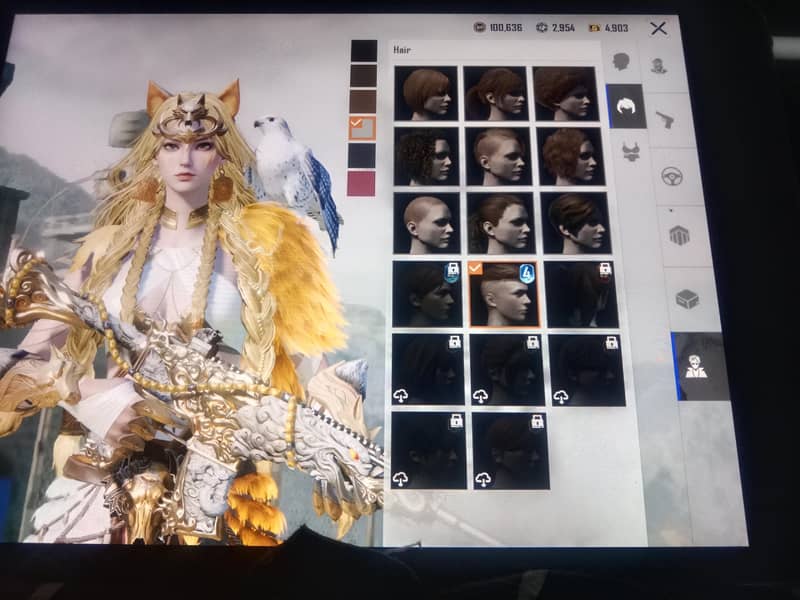Pick the dark brown hair color swatch

(364, 76)
